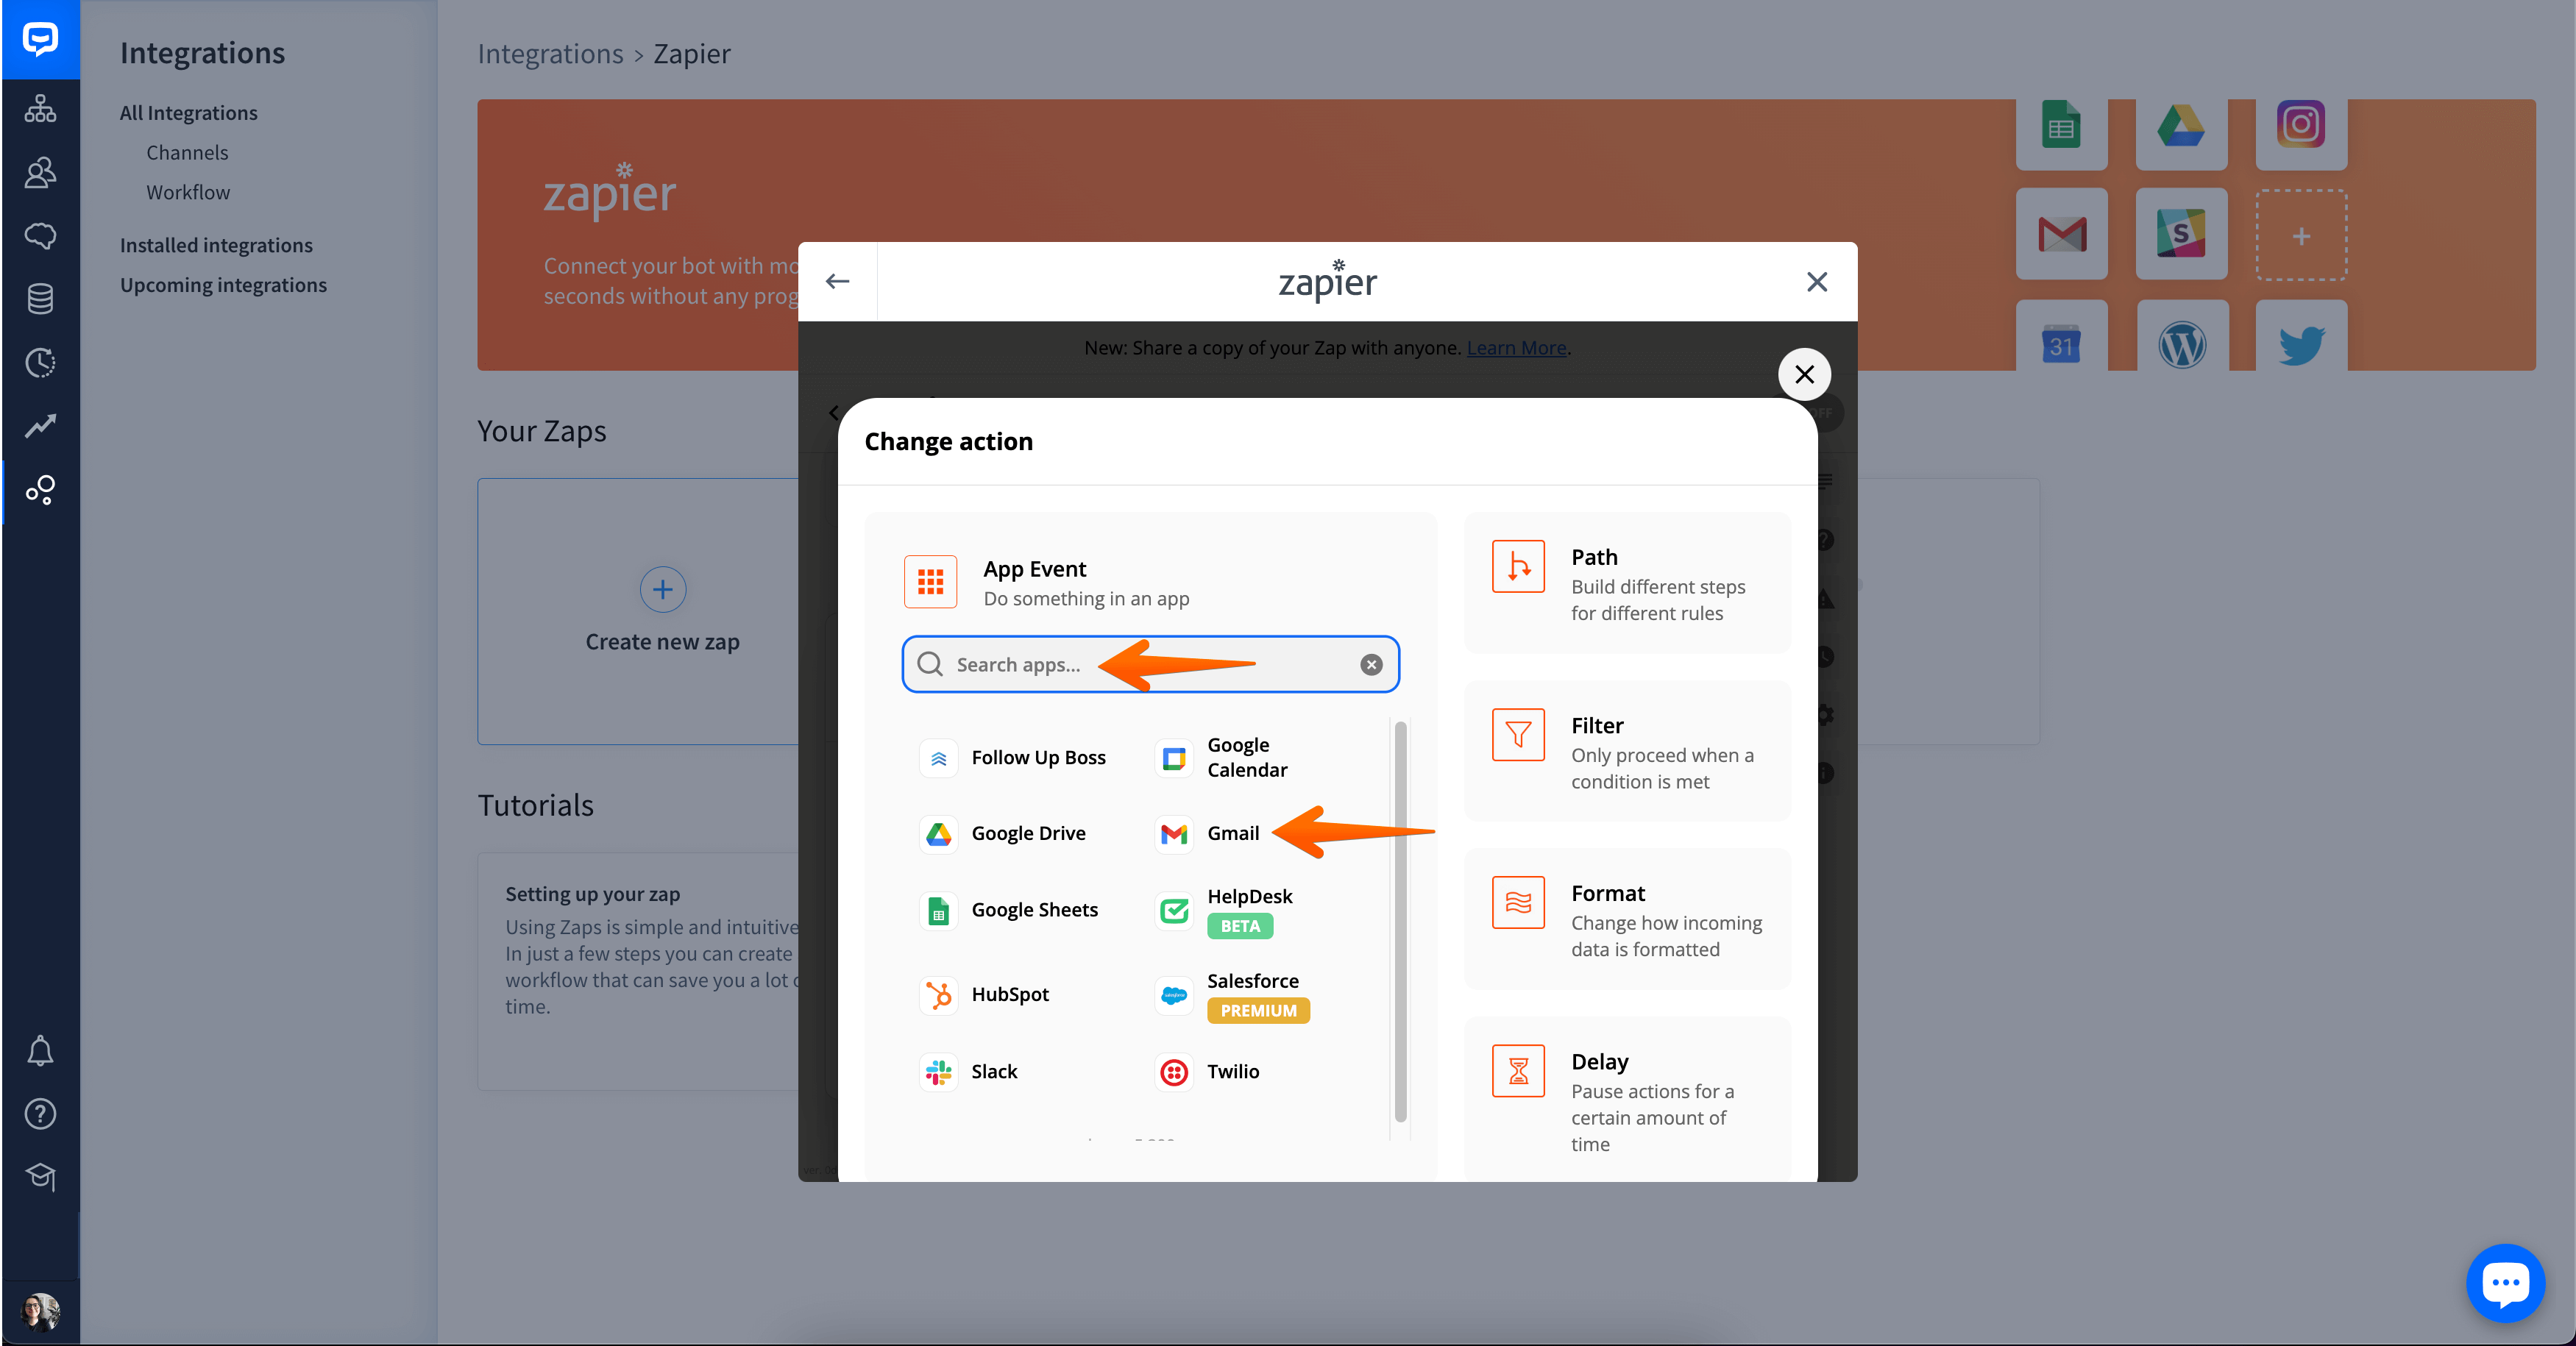Choose HubSpot app
2576x1346 pixels.
(985, 994)
